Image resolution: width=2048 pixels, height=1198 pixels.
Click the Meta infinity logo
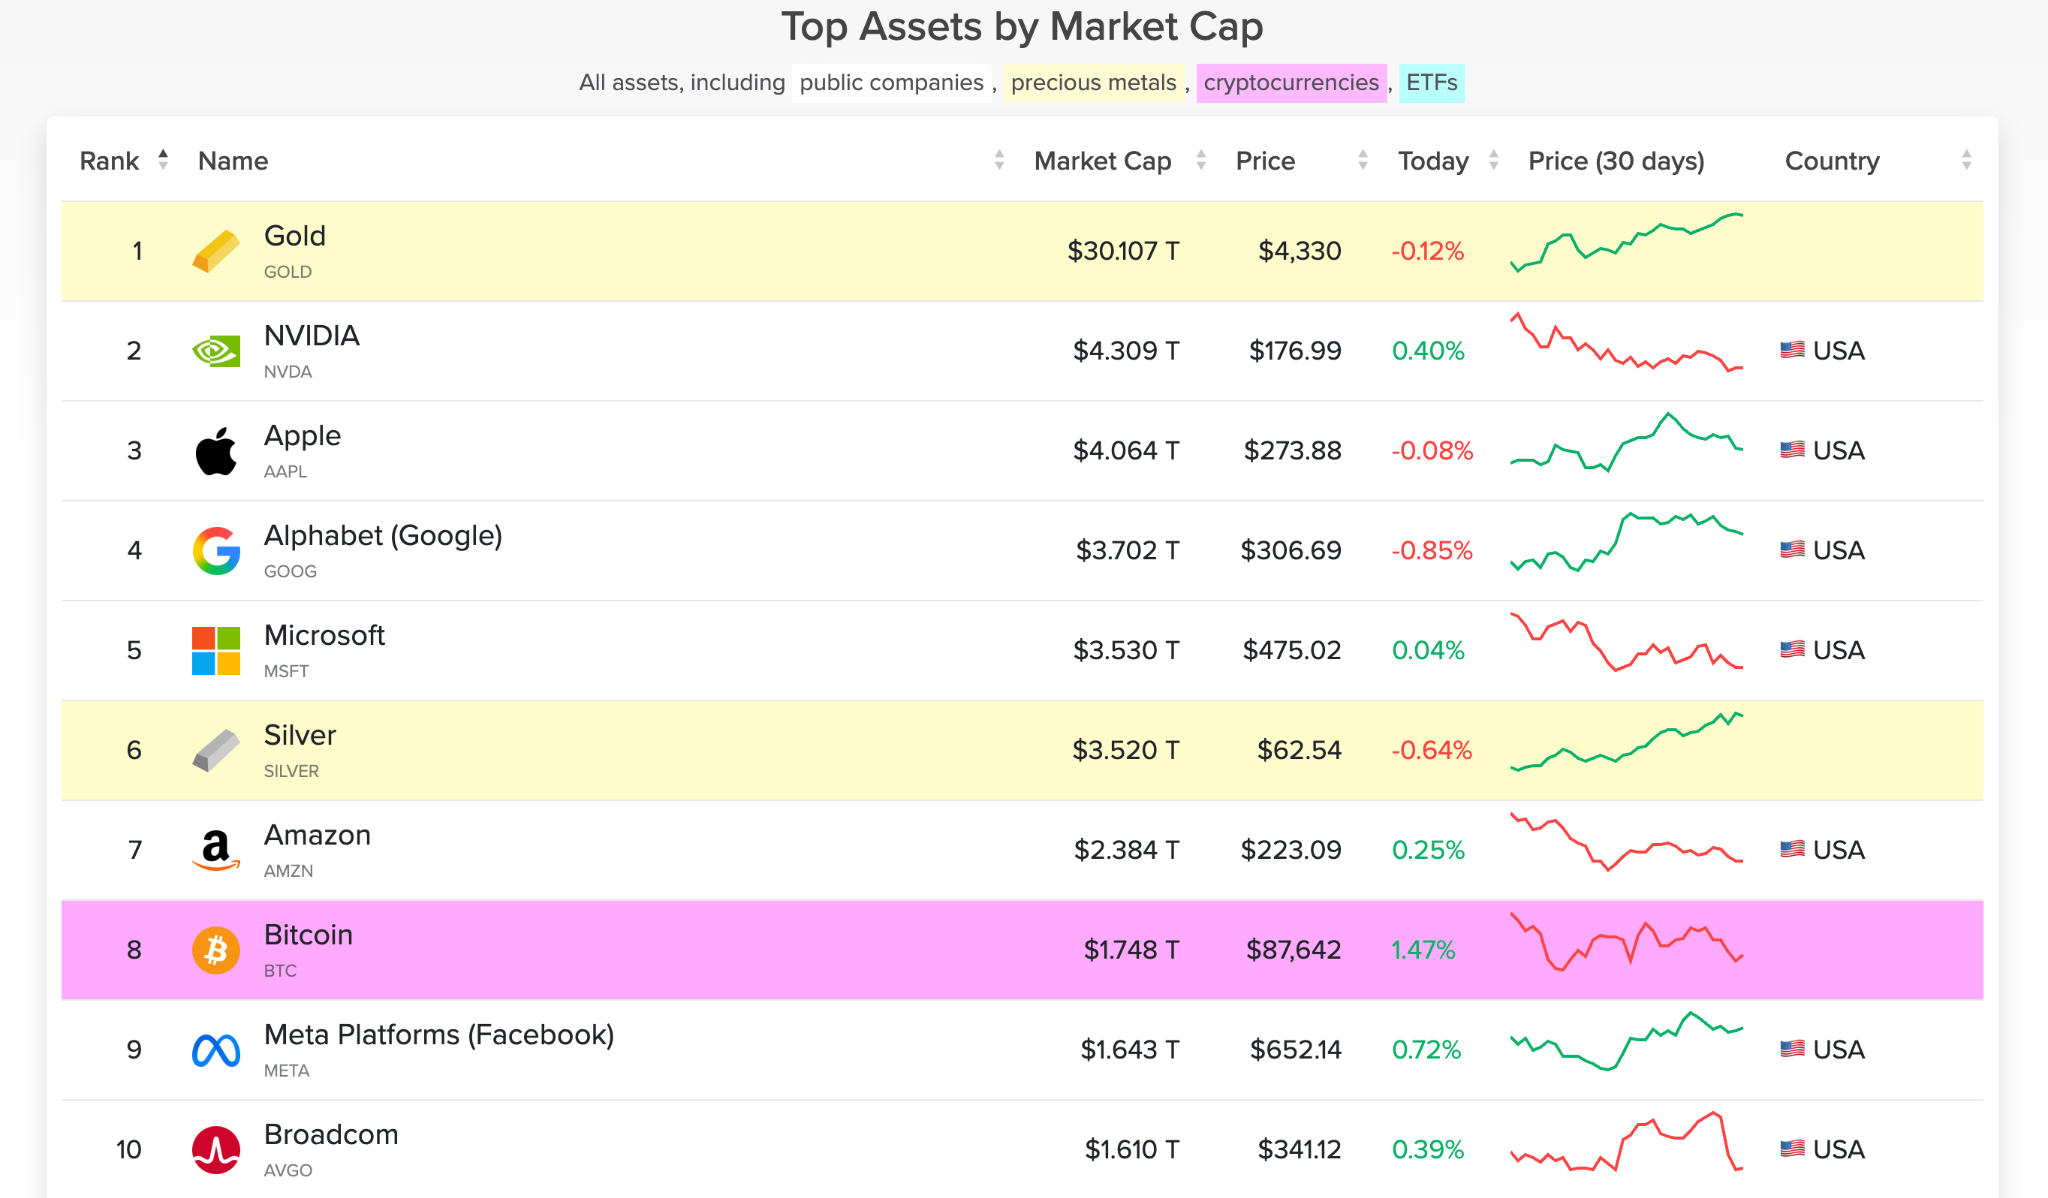[x=216, y=1050]
